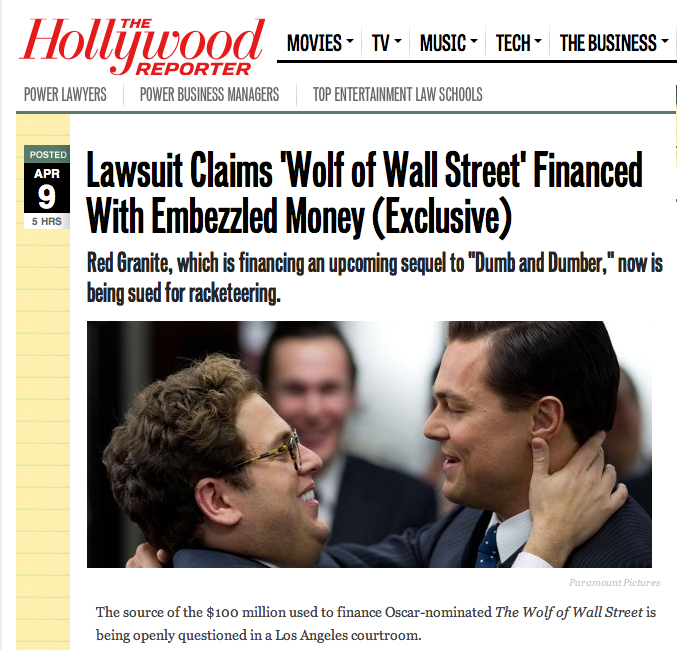
Task: Click the TV dropdown arrow
Action: click(398, 41)
